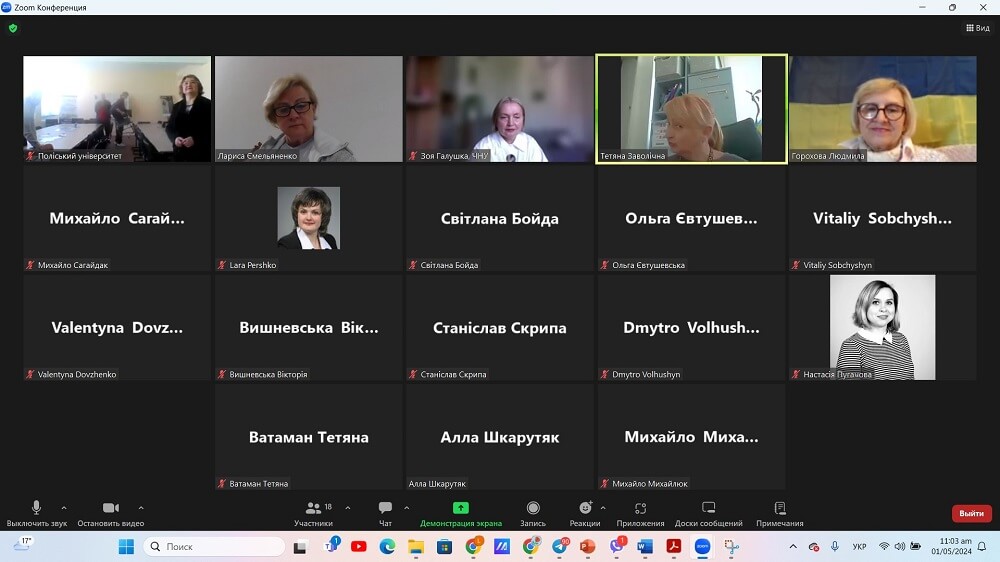This screenshot has height=562, width=1000.
Task: Click the Record meeting icon
Action: (x=533, y=508)
